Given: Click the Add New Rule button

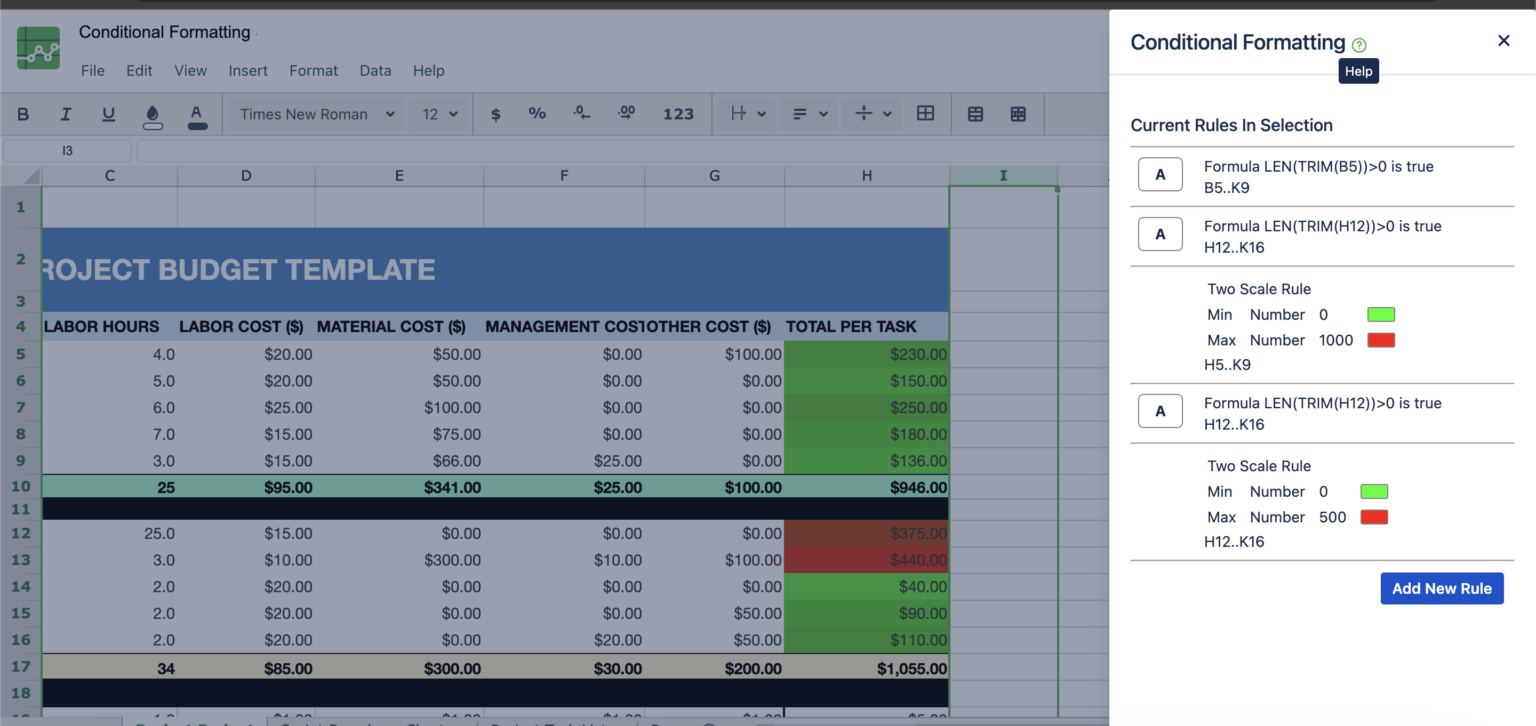Looking at the screenshot, I should (x=1442, y=588).
